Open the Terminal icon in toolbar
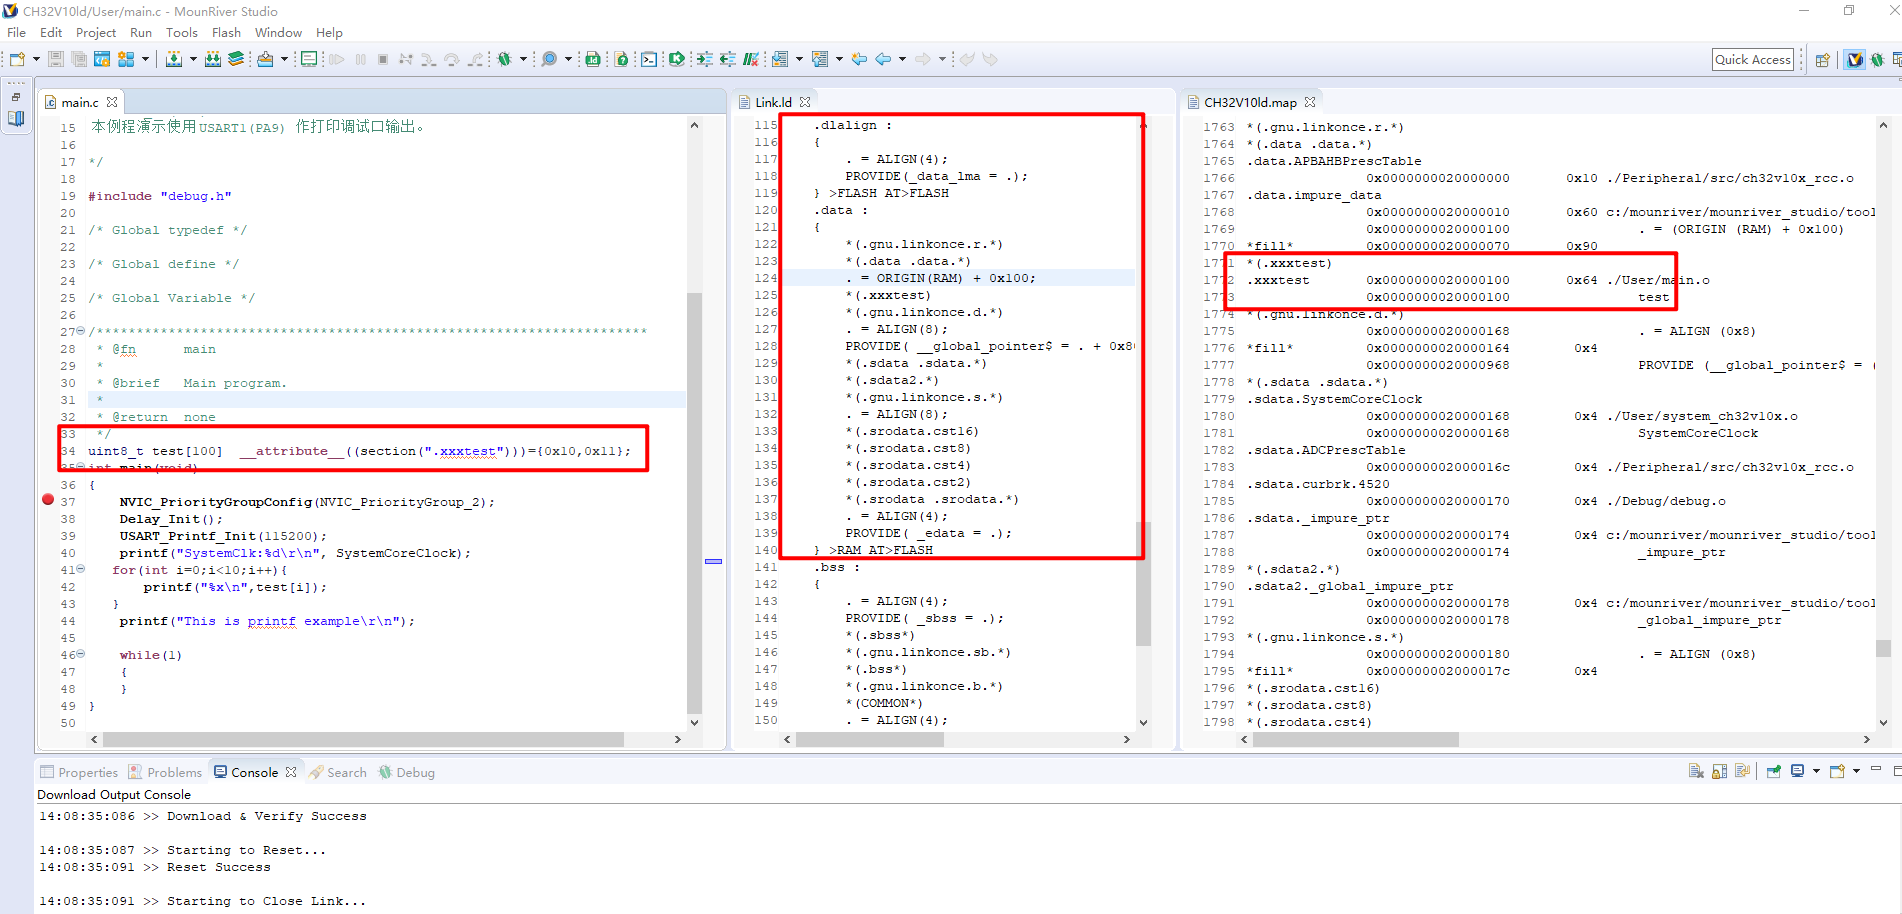Screen dimensions: 1902x914 649,59
